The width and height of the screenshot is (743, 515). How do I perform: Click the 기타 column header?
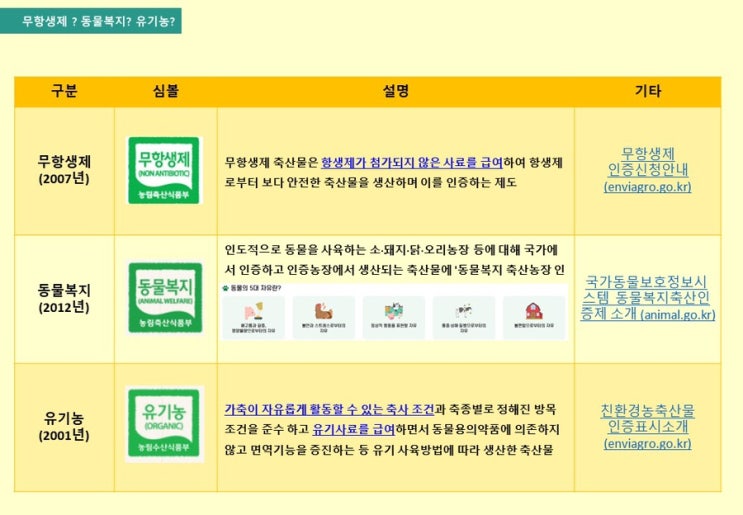648,91
